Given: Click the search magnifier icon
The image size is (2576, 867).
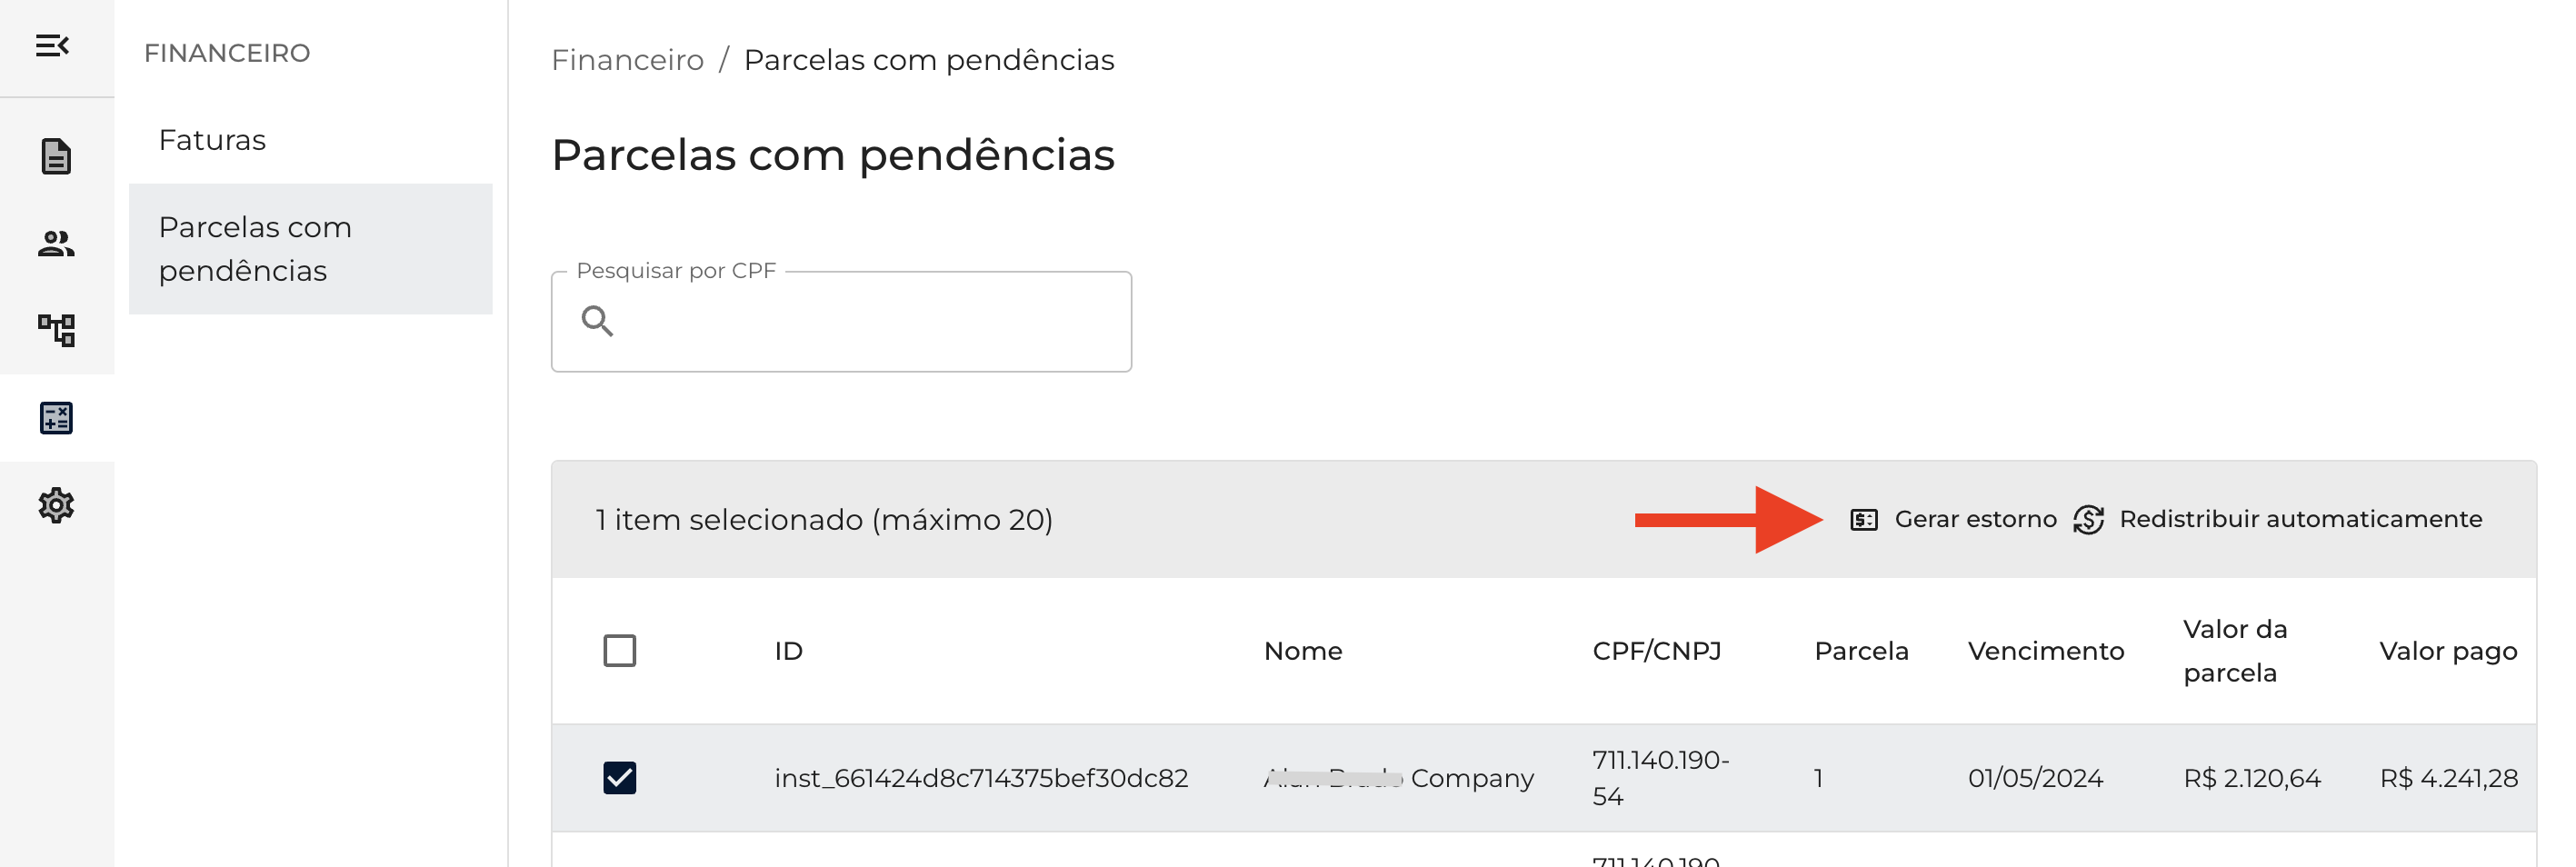Looking at the screenshot, I should 597,321.
